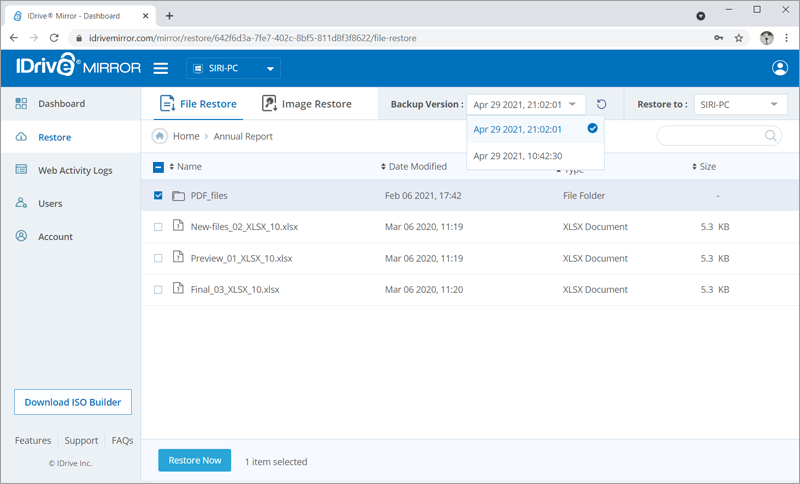Click the PDF_files folder icon
The image size is (800, 484).
click(x=179, y=196)
